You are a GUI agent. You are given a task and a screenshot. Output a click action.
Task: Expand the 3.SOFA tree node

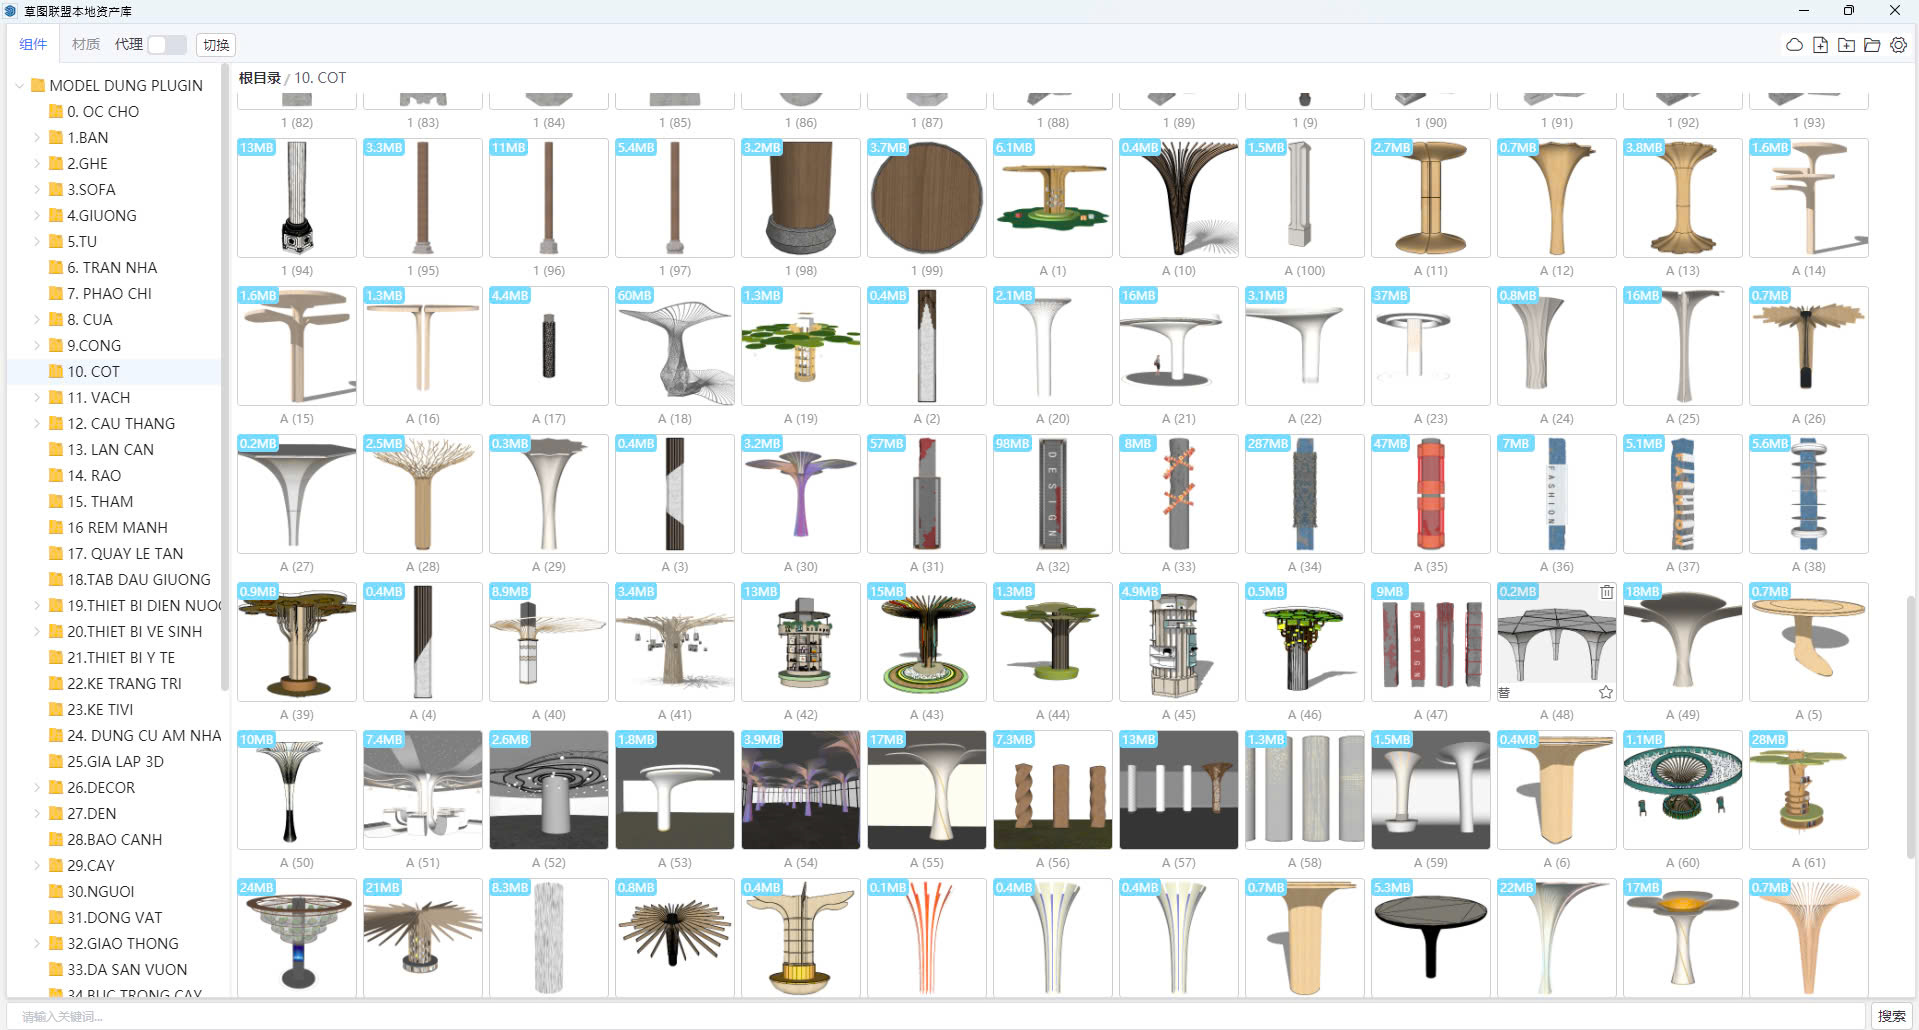(37, 190)
